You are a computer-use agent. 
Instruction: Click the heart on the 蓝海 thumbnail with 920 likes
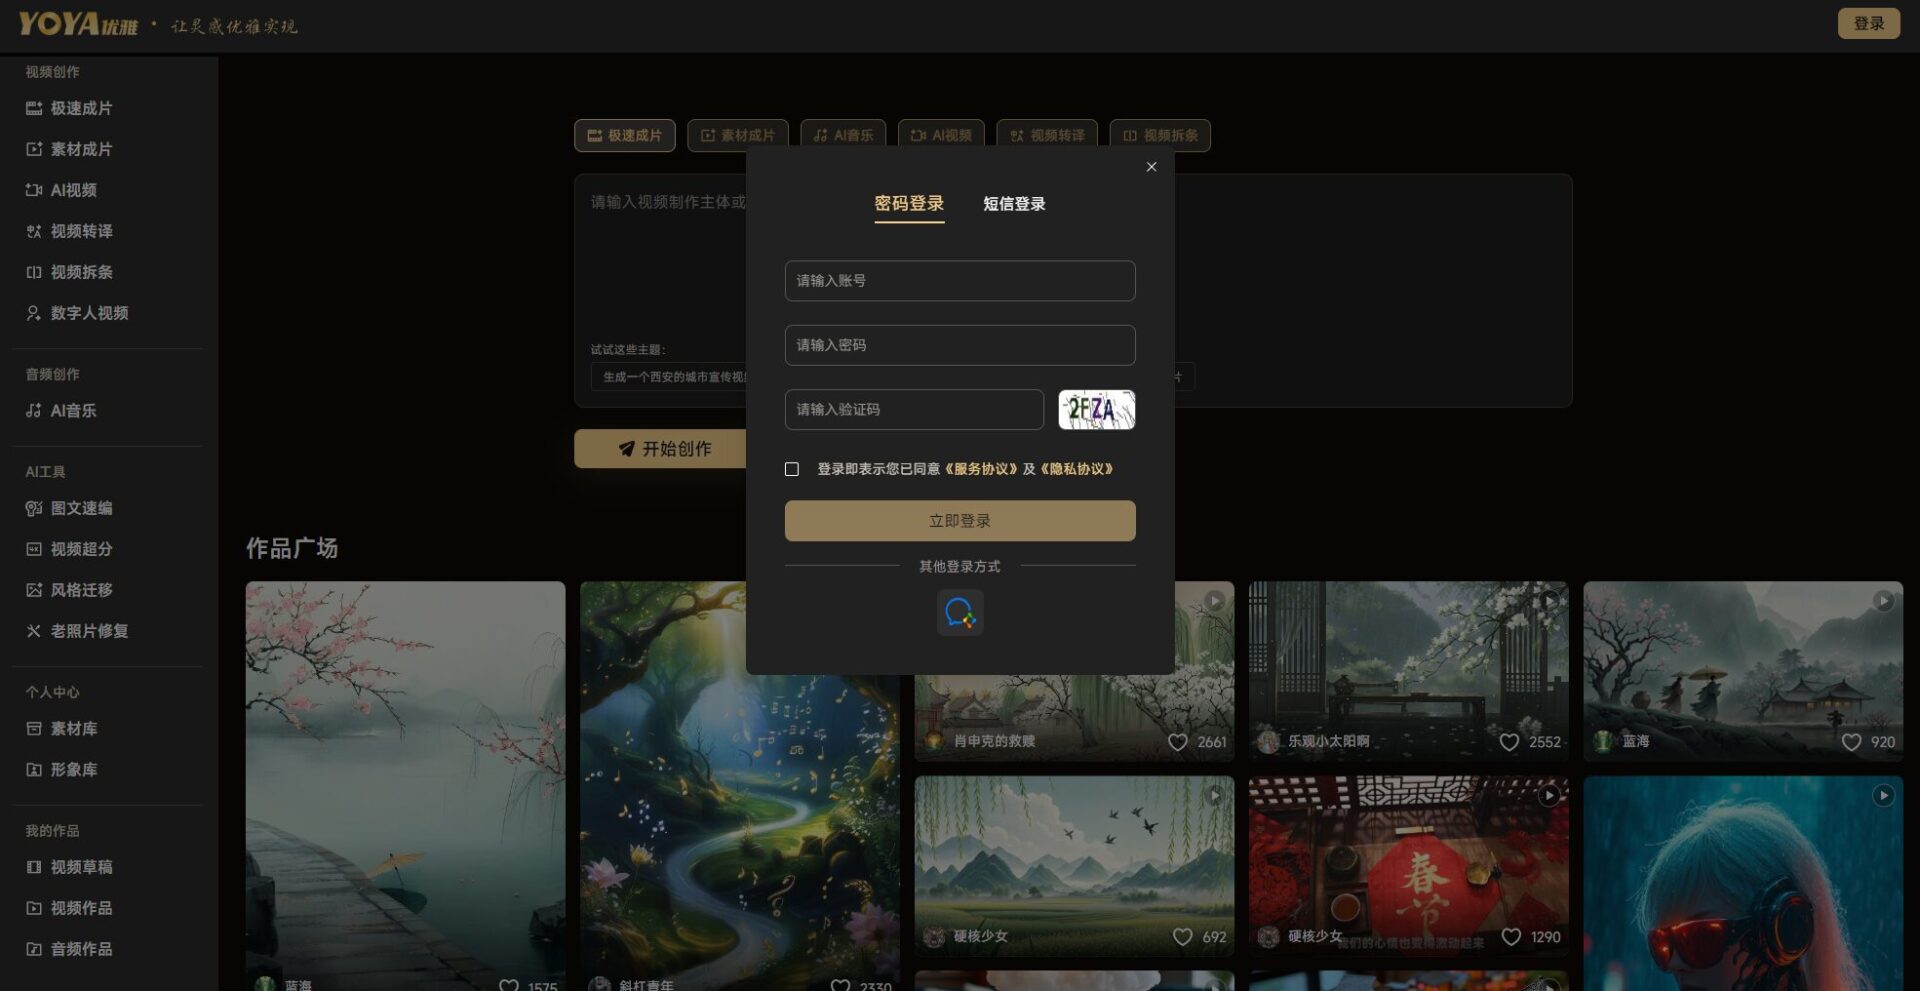pos(1851,742)
